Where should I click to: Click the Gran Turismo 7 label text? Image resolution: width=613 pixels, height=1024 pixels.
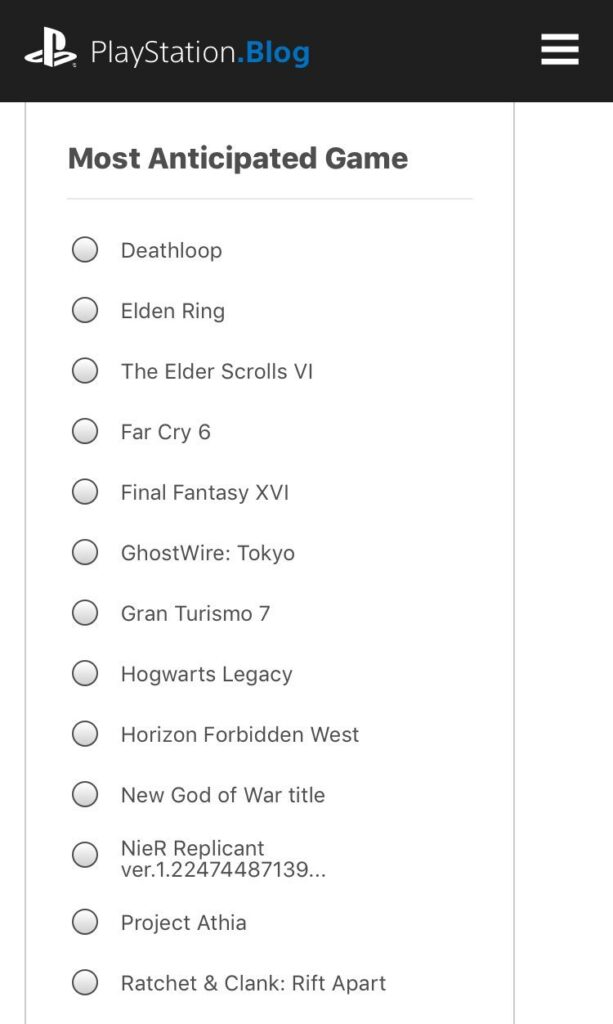[195, 613]
